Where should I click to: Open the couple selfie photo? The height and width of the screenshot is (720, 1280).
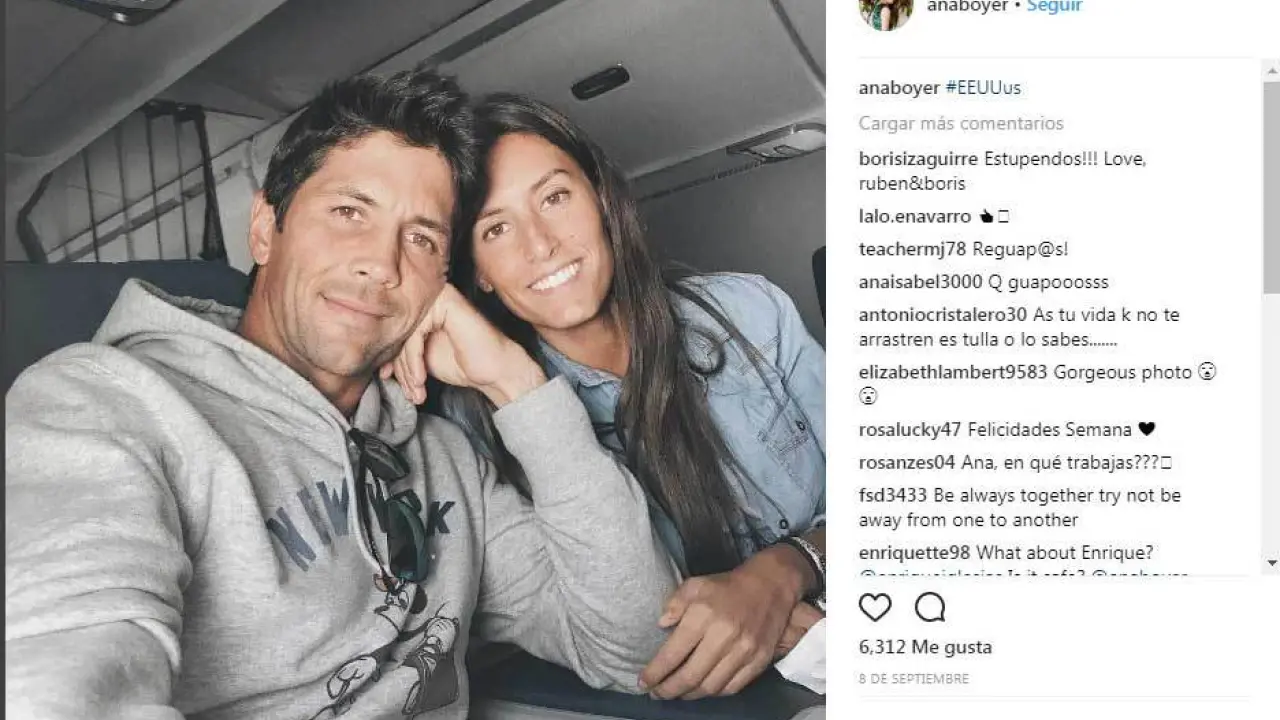[415, 360]
